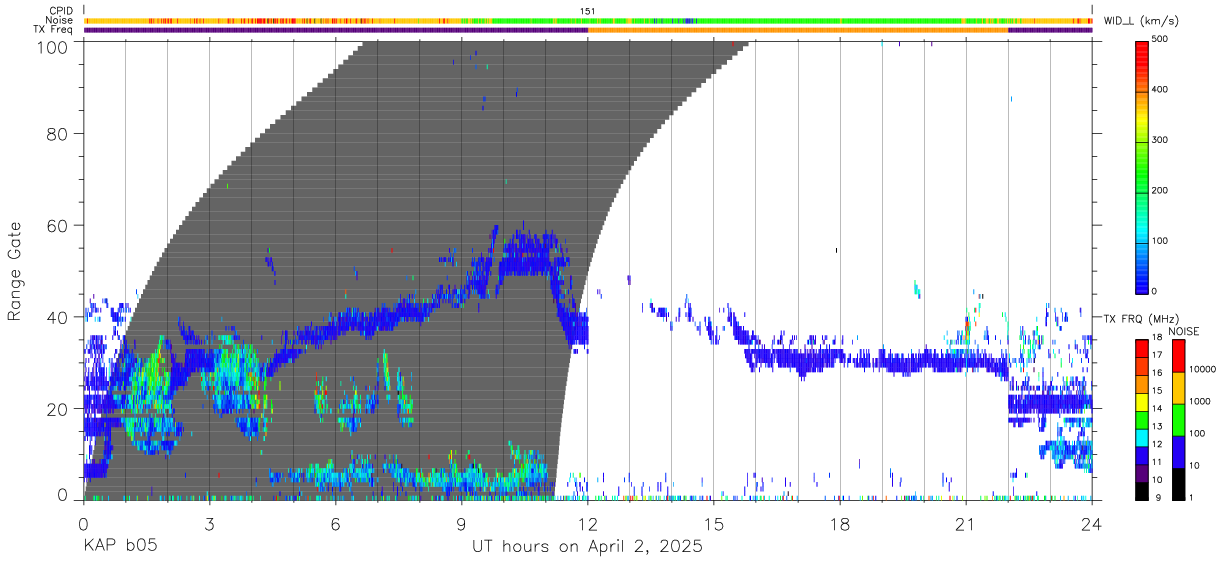This screenshot has width=1228, height=567.
Task: Select the '6' UT hour tick label
Action: pos(335,523)
